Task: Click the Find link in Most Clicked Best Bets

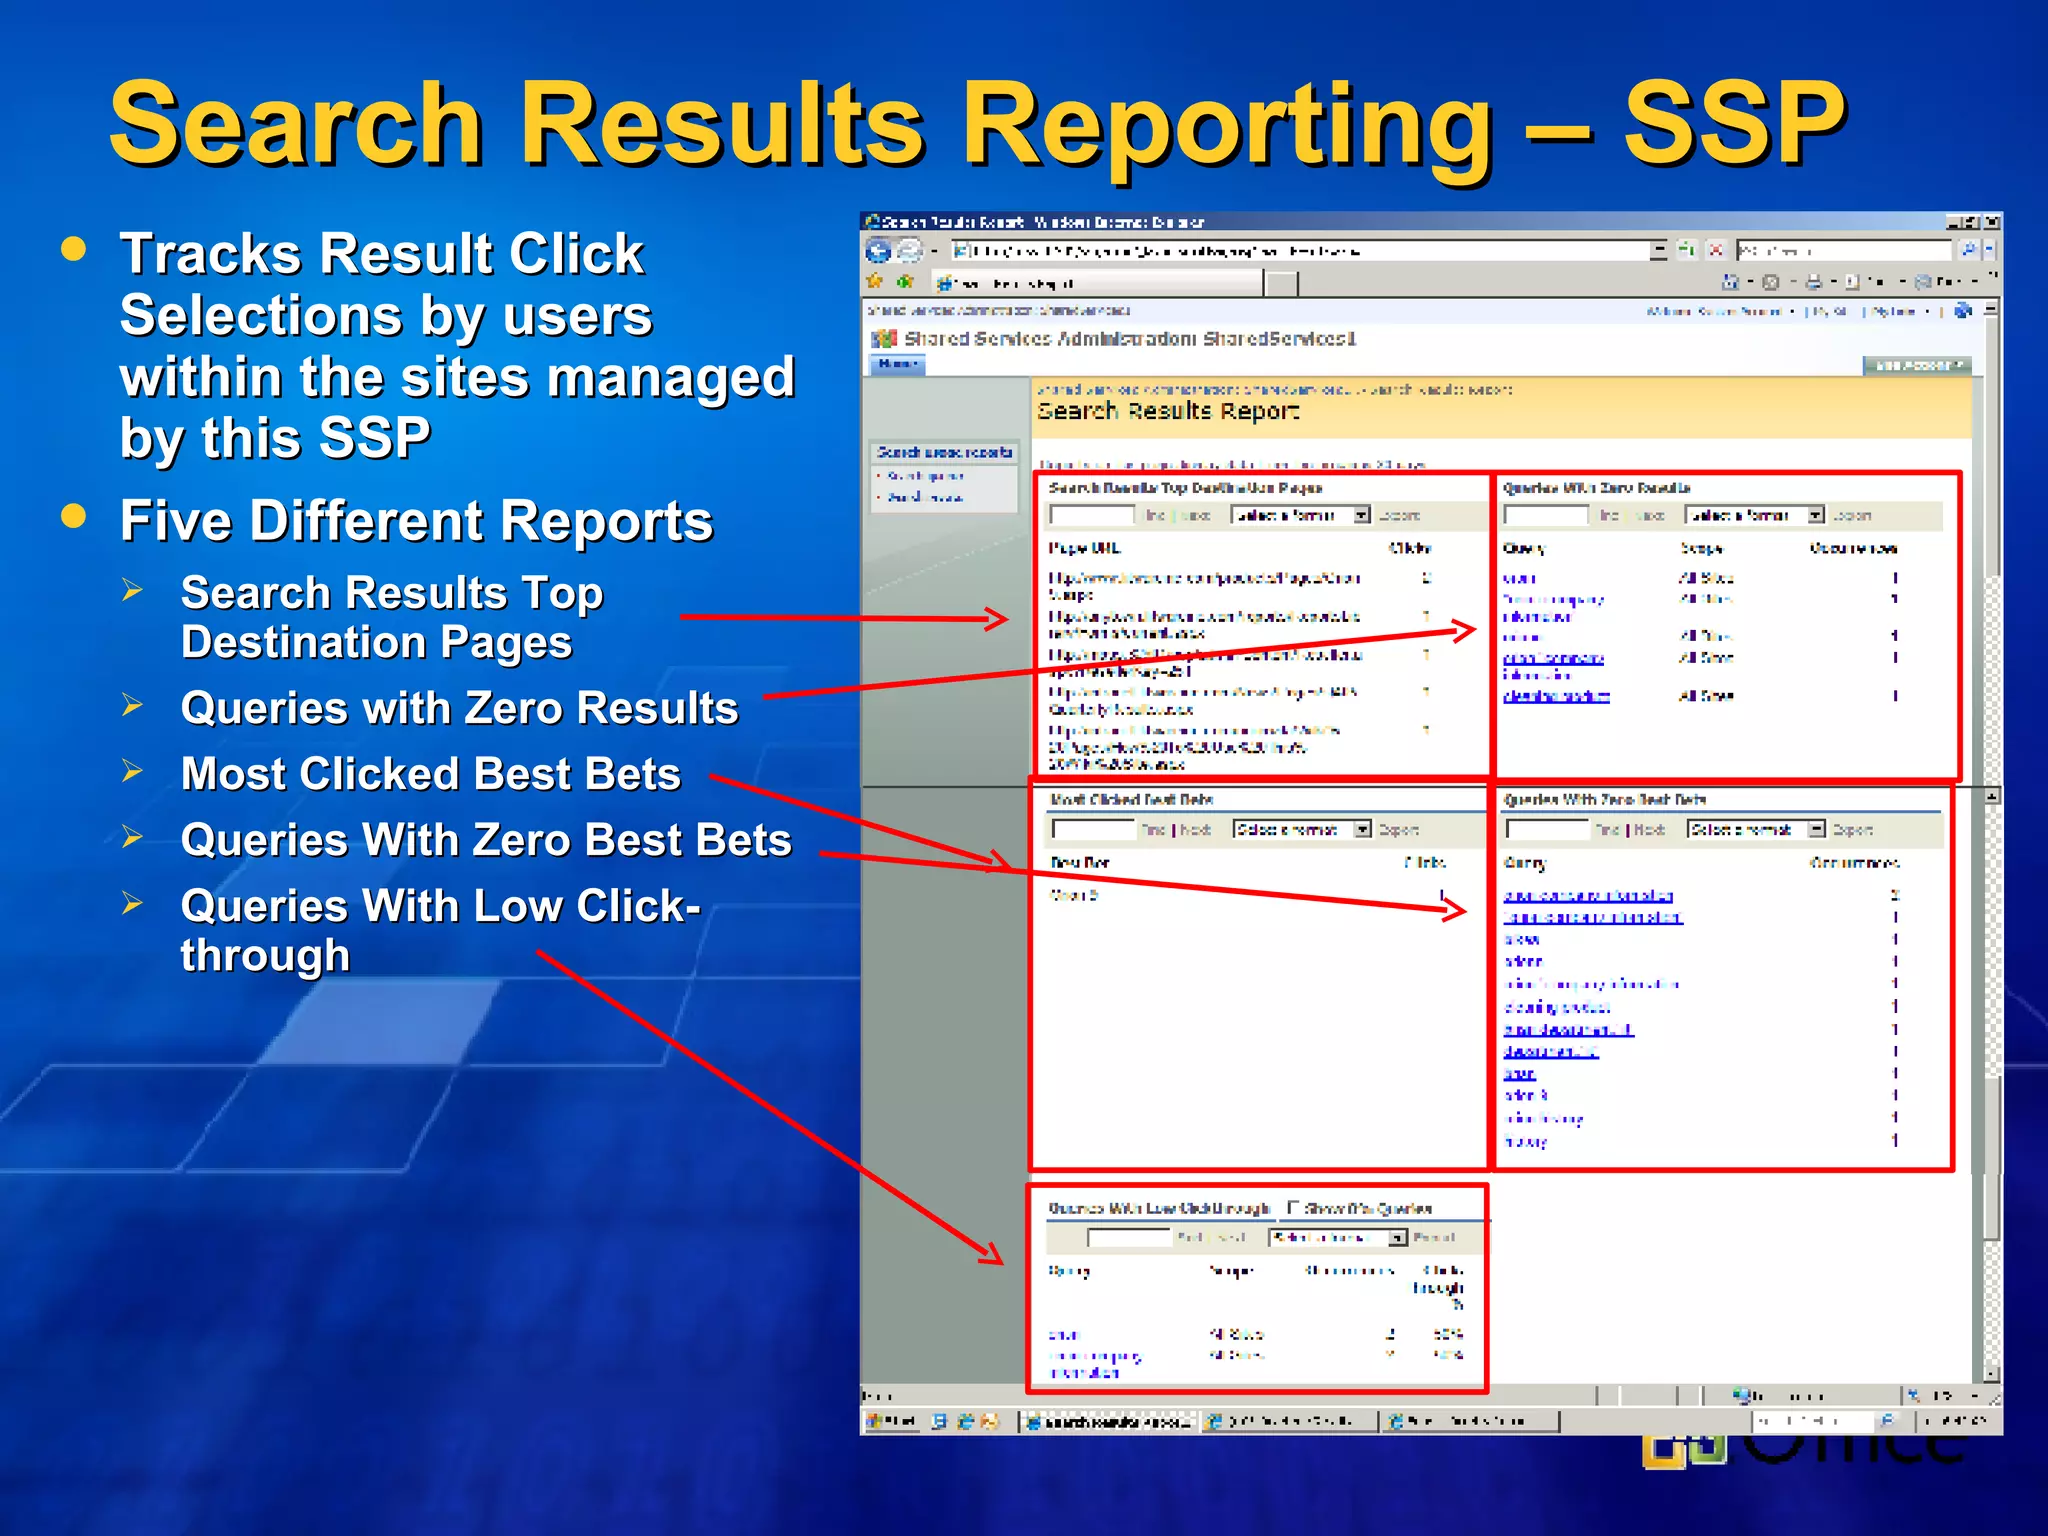Action: [x=1153, y=830]
